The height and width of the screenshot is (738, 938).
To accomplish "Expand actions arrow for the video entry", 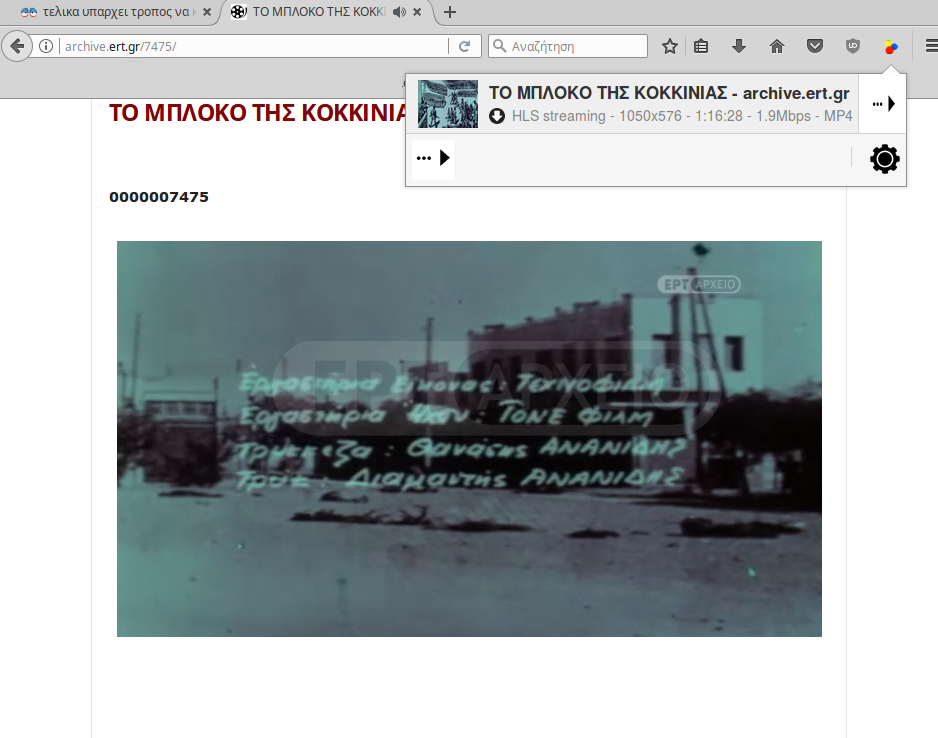I will [x=883, y=104].
